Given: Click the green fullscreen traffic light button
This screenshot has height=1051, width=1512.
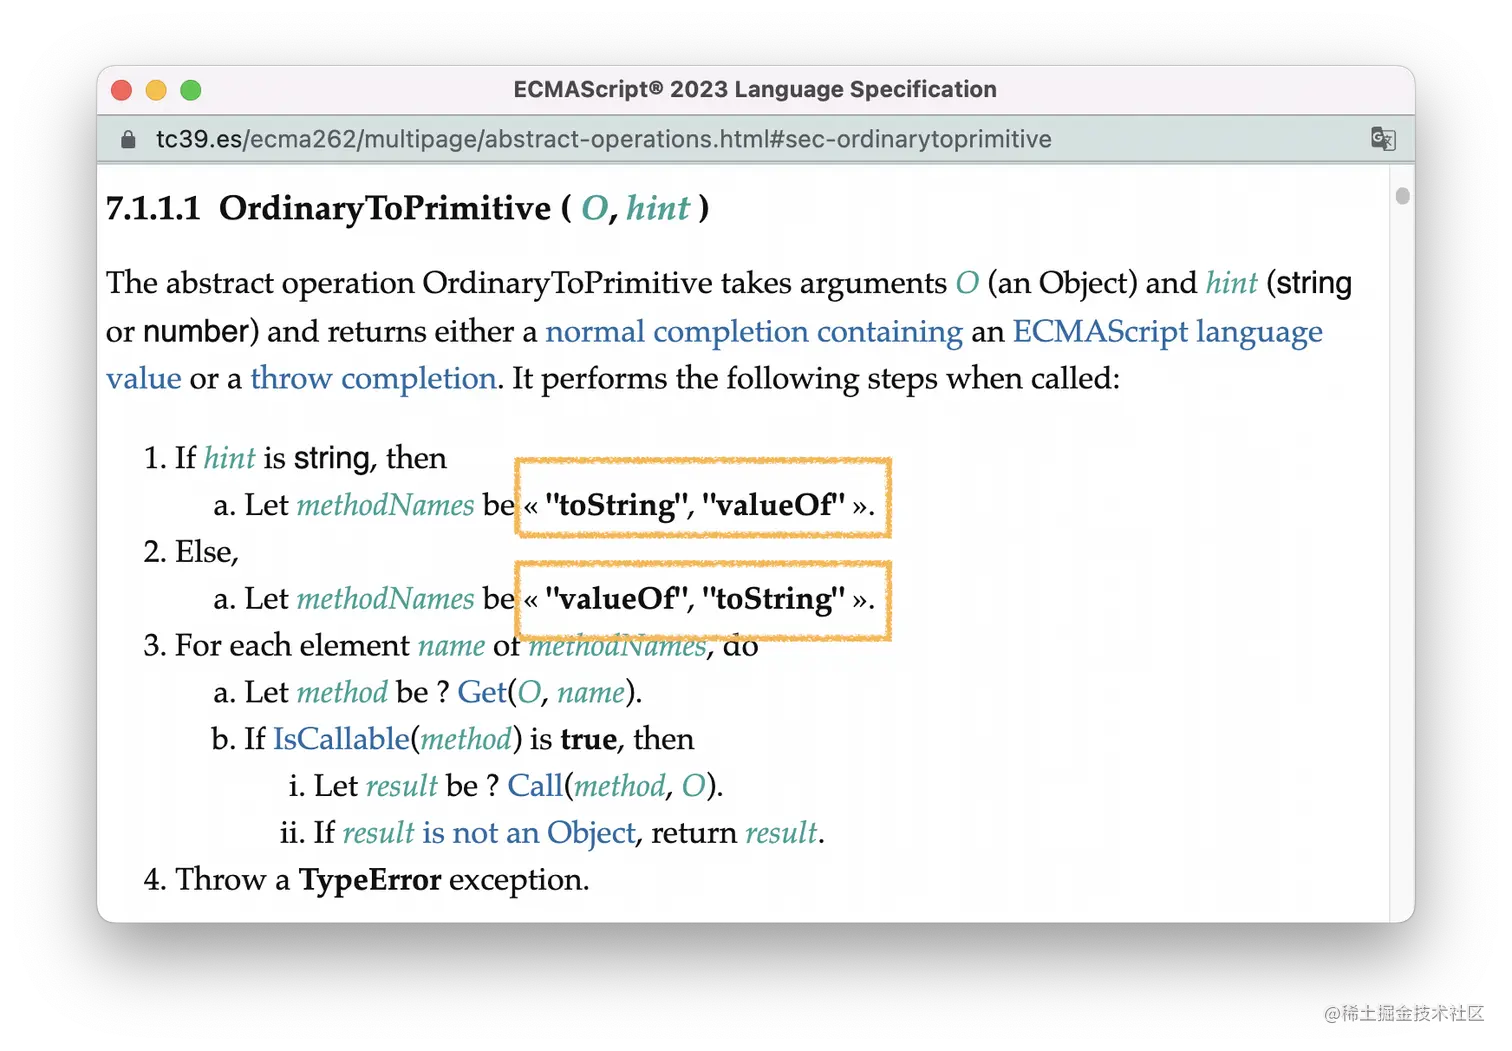Looking at the screenshot, I should click(191, 90).
